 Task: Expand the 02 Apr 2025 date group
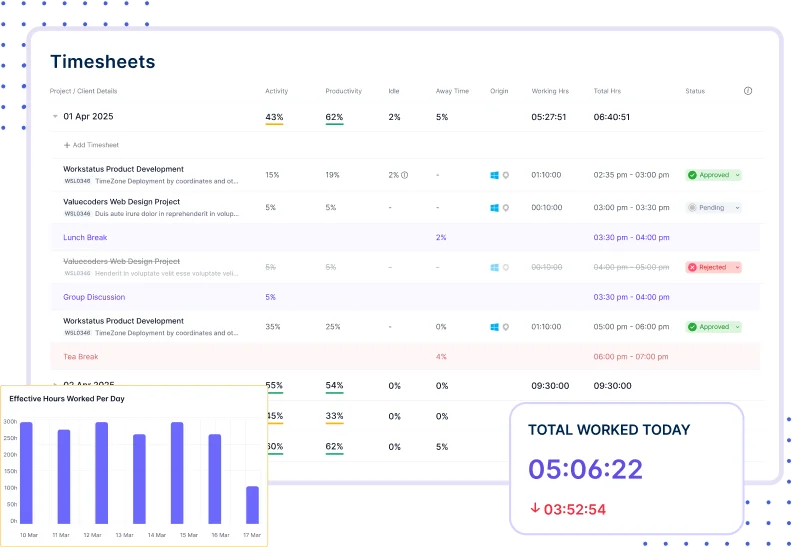tap(55, 385)
